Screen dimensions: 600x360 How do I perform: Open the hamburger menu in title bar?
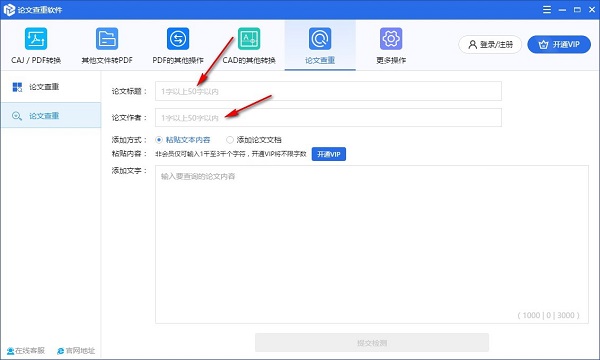[x=547, y=10]
